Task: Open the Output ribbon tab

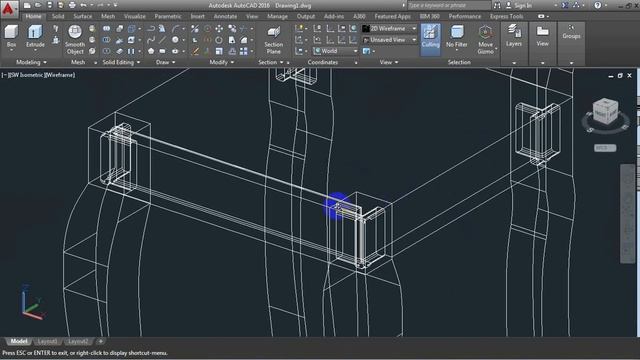Action: (x=306, y=16)
